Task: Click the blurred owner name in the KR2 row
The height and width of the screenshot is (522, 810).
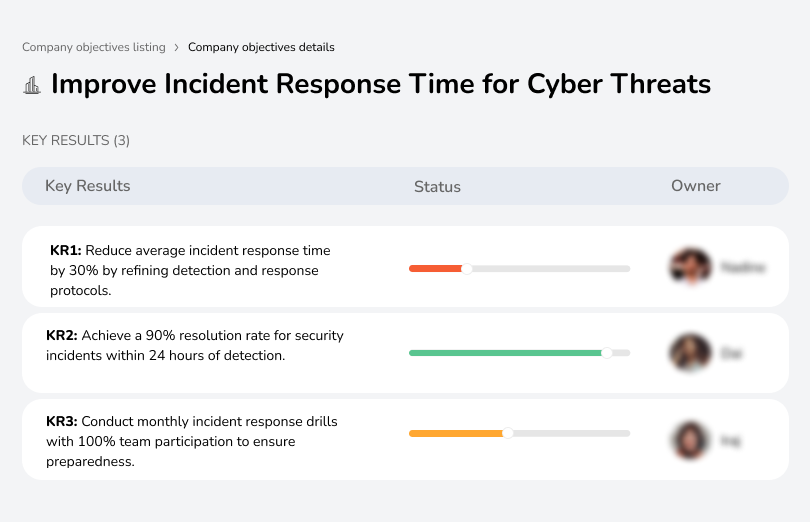Action: click(x=731, y=354)
